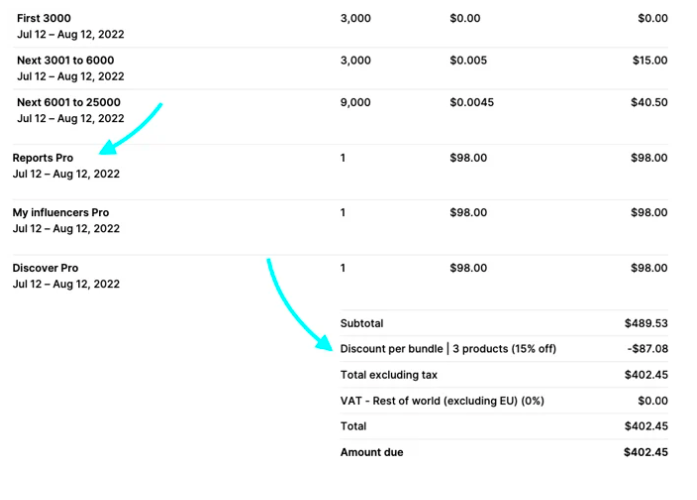Click the Discover Pro date range text
Image resolution: width=697 pixels, height=500 pixels.
point(66,284)
